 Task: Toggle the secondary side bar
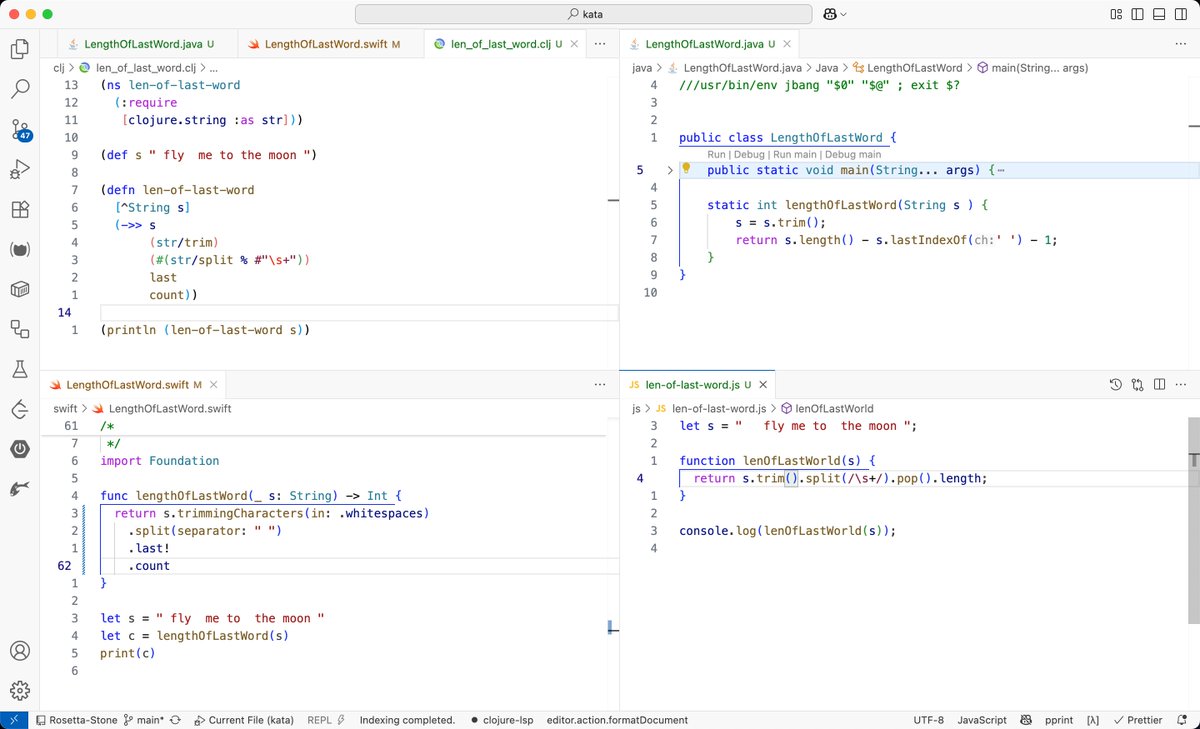point(1181,14)
